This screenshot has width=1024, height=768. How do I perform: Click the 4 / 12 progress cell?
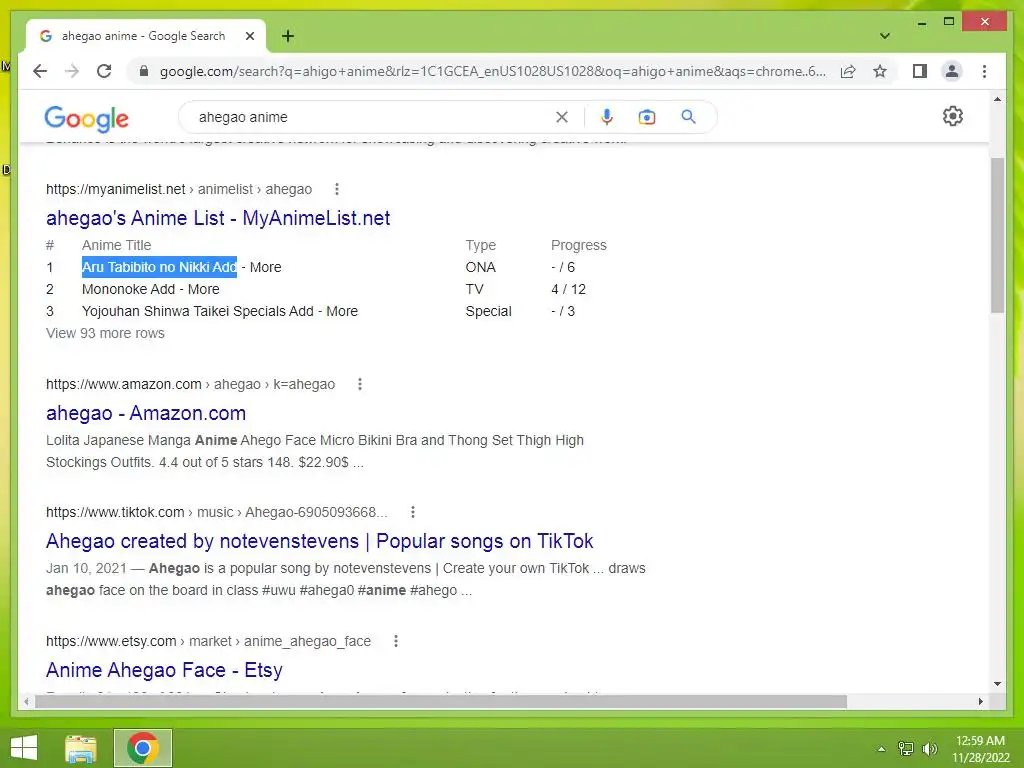568,289
